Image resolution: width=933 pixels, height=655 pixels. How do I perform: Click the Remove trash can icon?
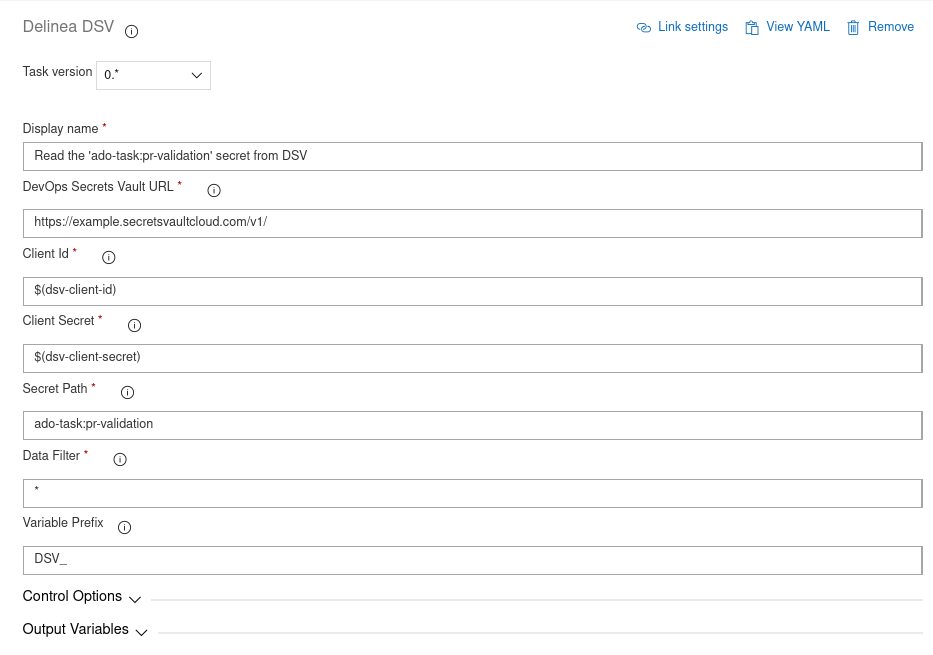pyautogui.click(x=853, y=27)
